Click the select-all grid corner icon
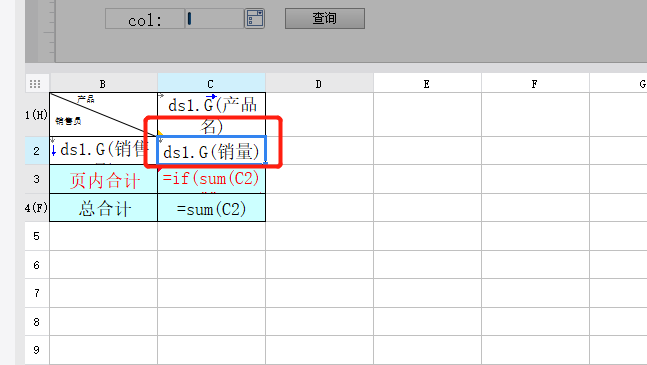This screenshot has height=365, width=647. pos(35,84)
